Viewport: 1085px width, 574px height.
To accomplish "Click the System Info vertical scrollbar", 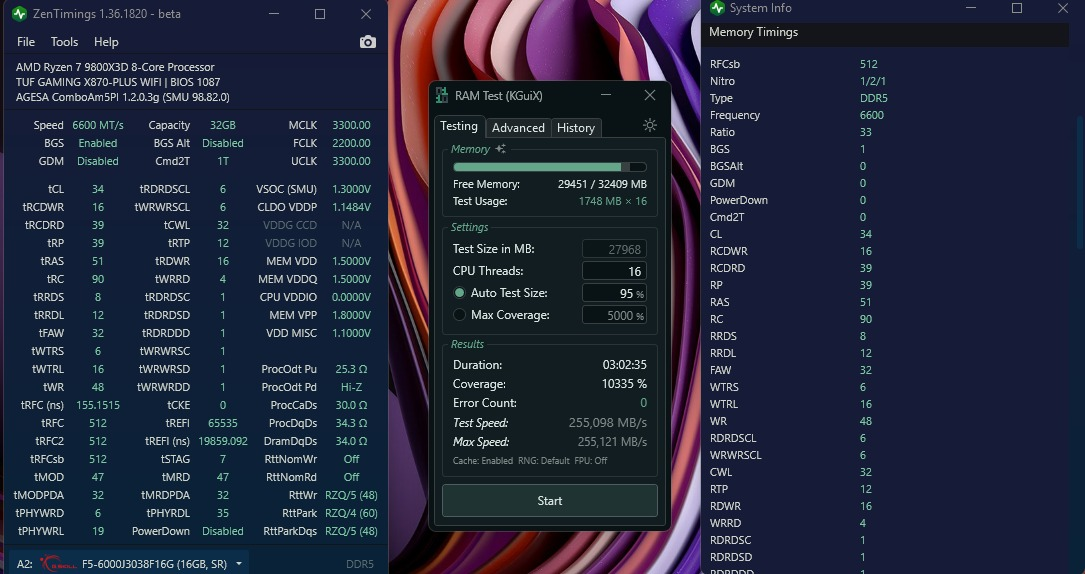I will [x=1081, y=182].
